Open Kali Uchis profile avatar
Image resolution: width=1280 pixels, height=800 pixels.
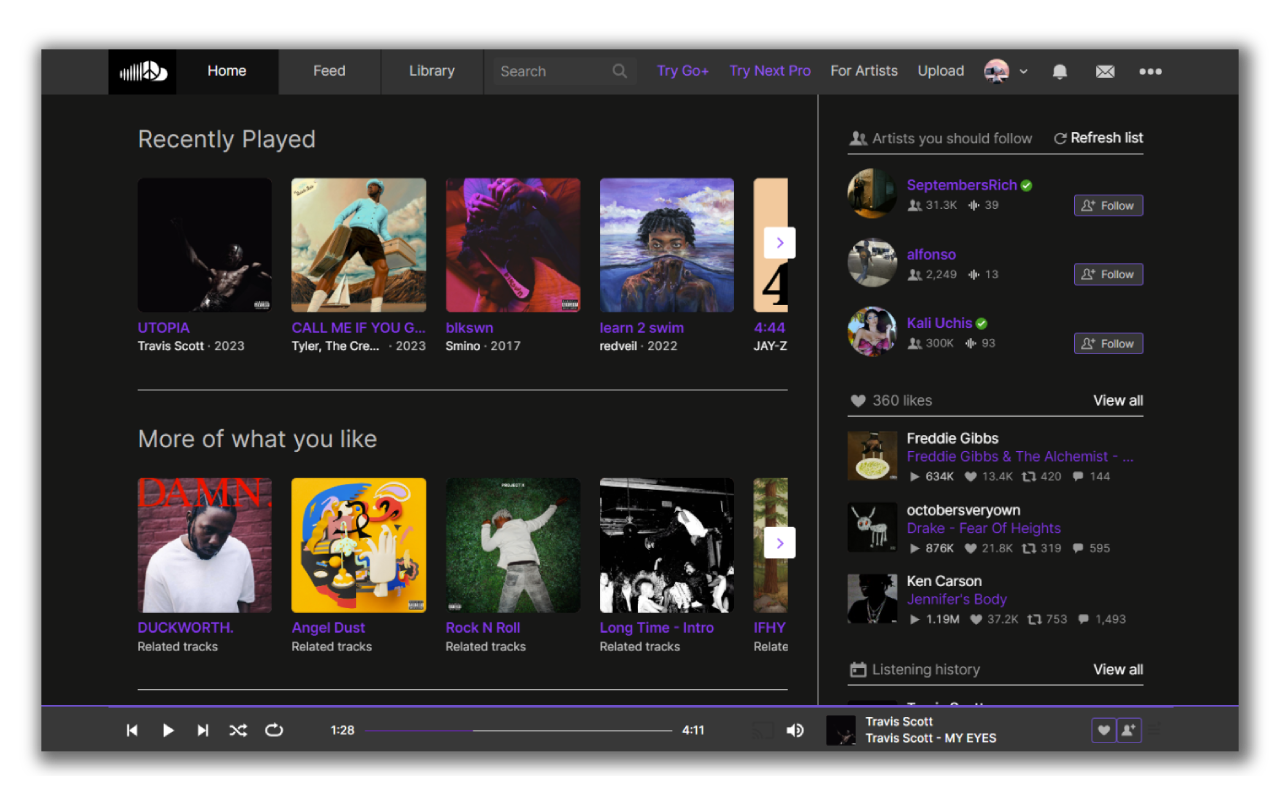(872, 331)
